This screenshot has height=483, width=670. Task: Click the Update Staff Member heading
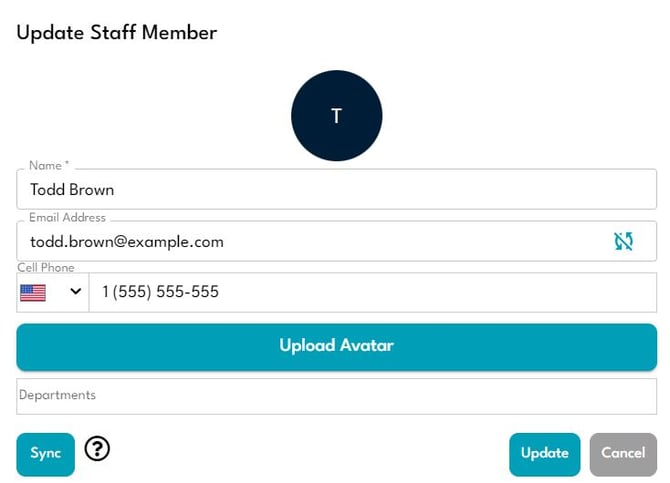tap(117, 32)
